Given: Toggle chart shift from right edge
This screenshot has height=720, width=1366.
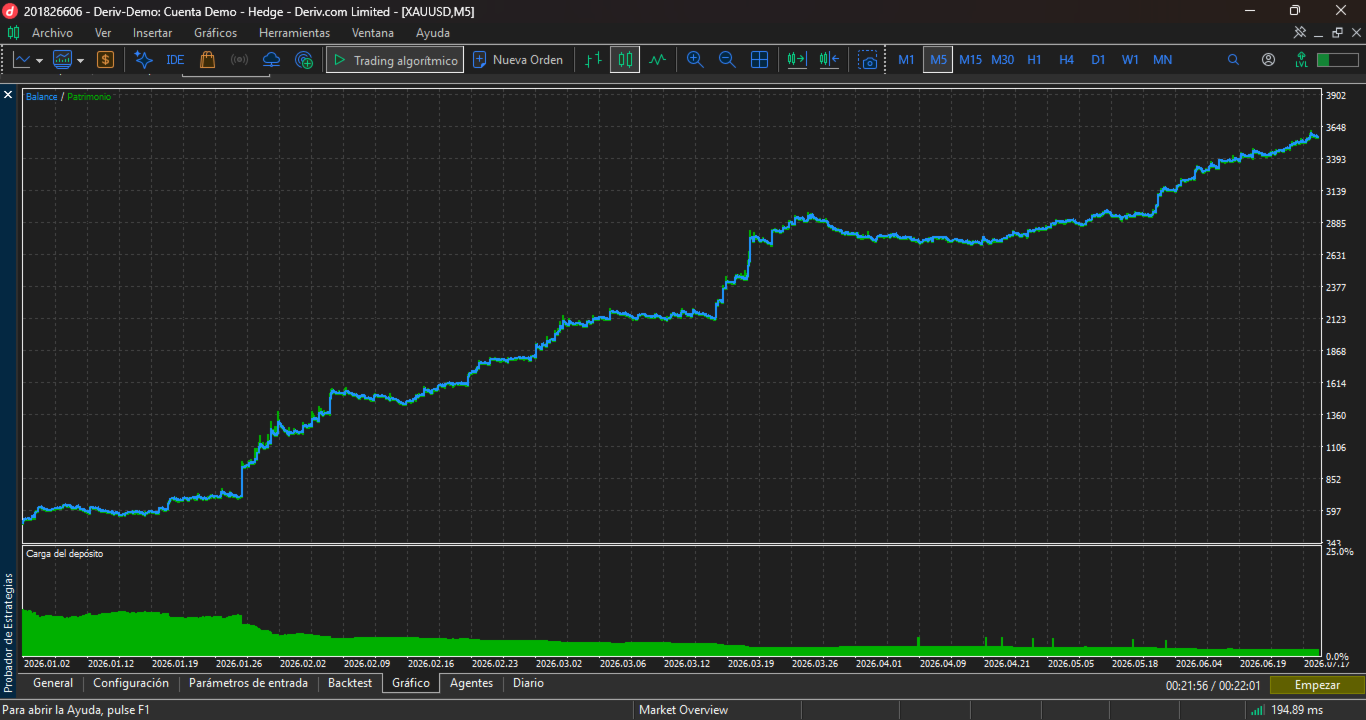Looking at the screenshot, I should pyautogui.click(x=829, y=60).
